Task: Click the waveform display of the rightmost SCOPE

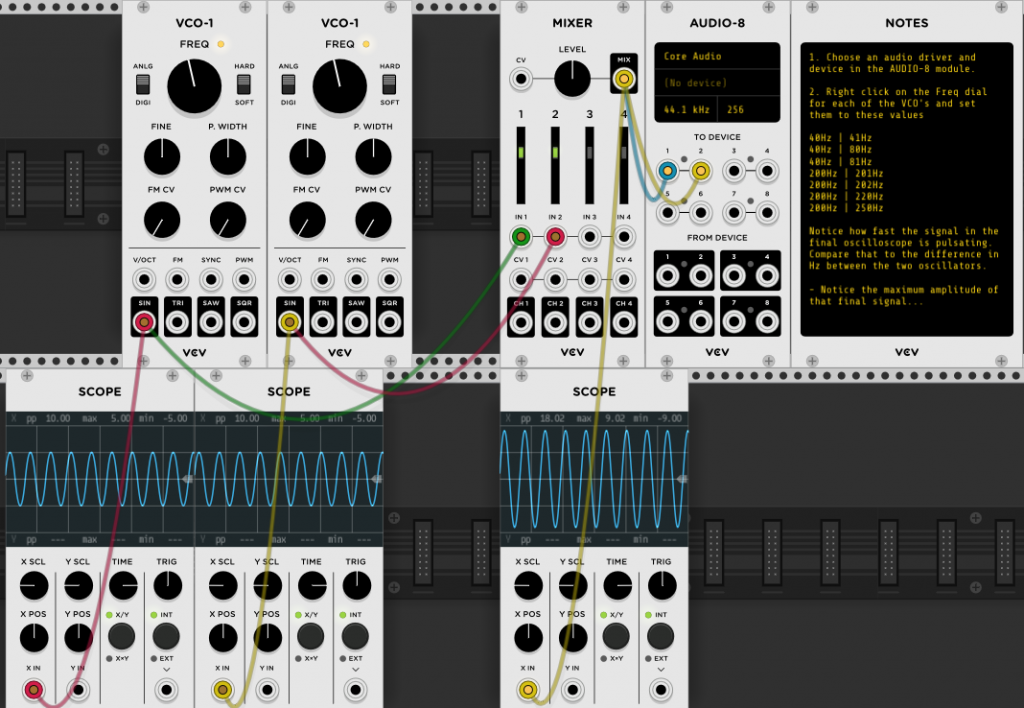Action: click(594, 479)
